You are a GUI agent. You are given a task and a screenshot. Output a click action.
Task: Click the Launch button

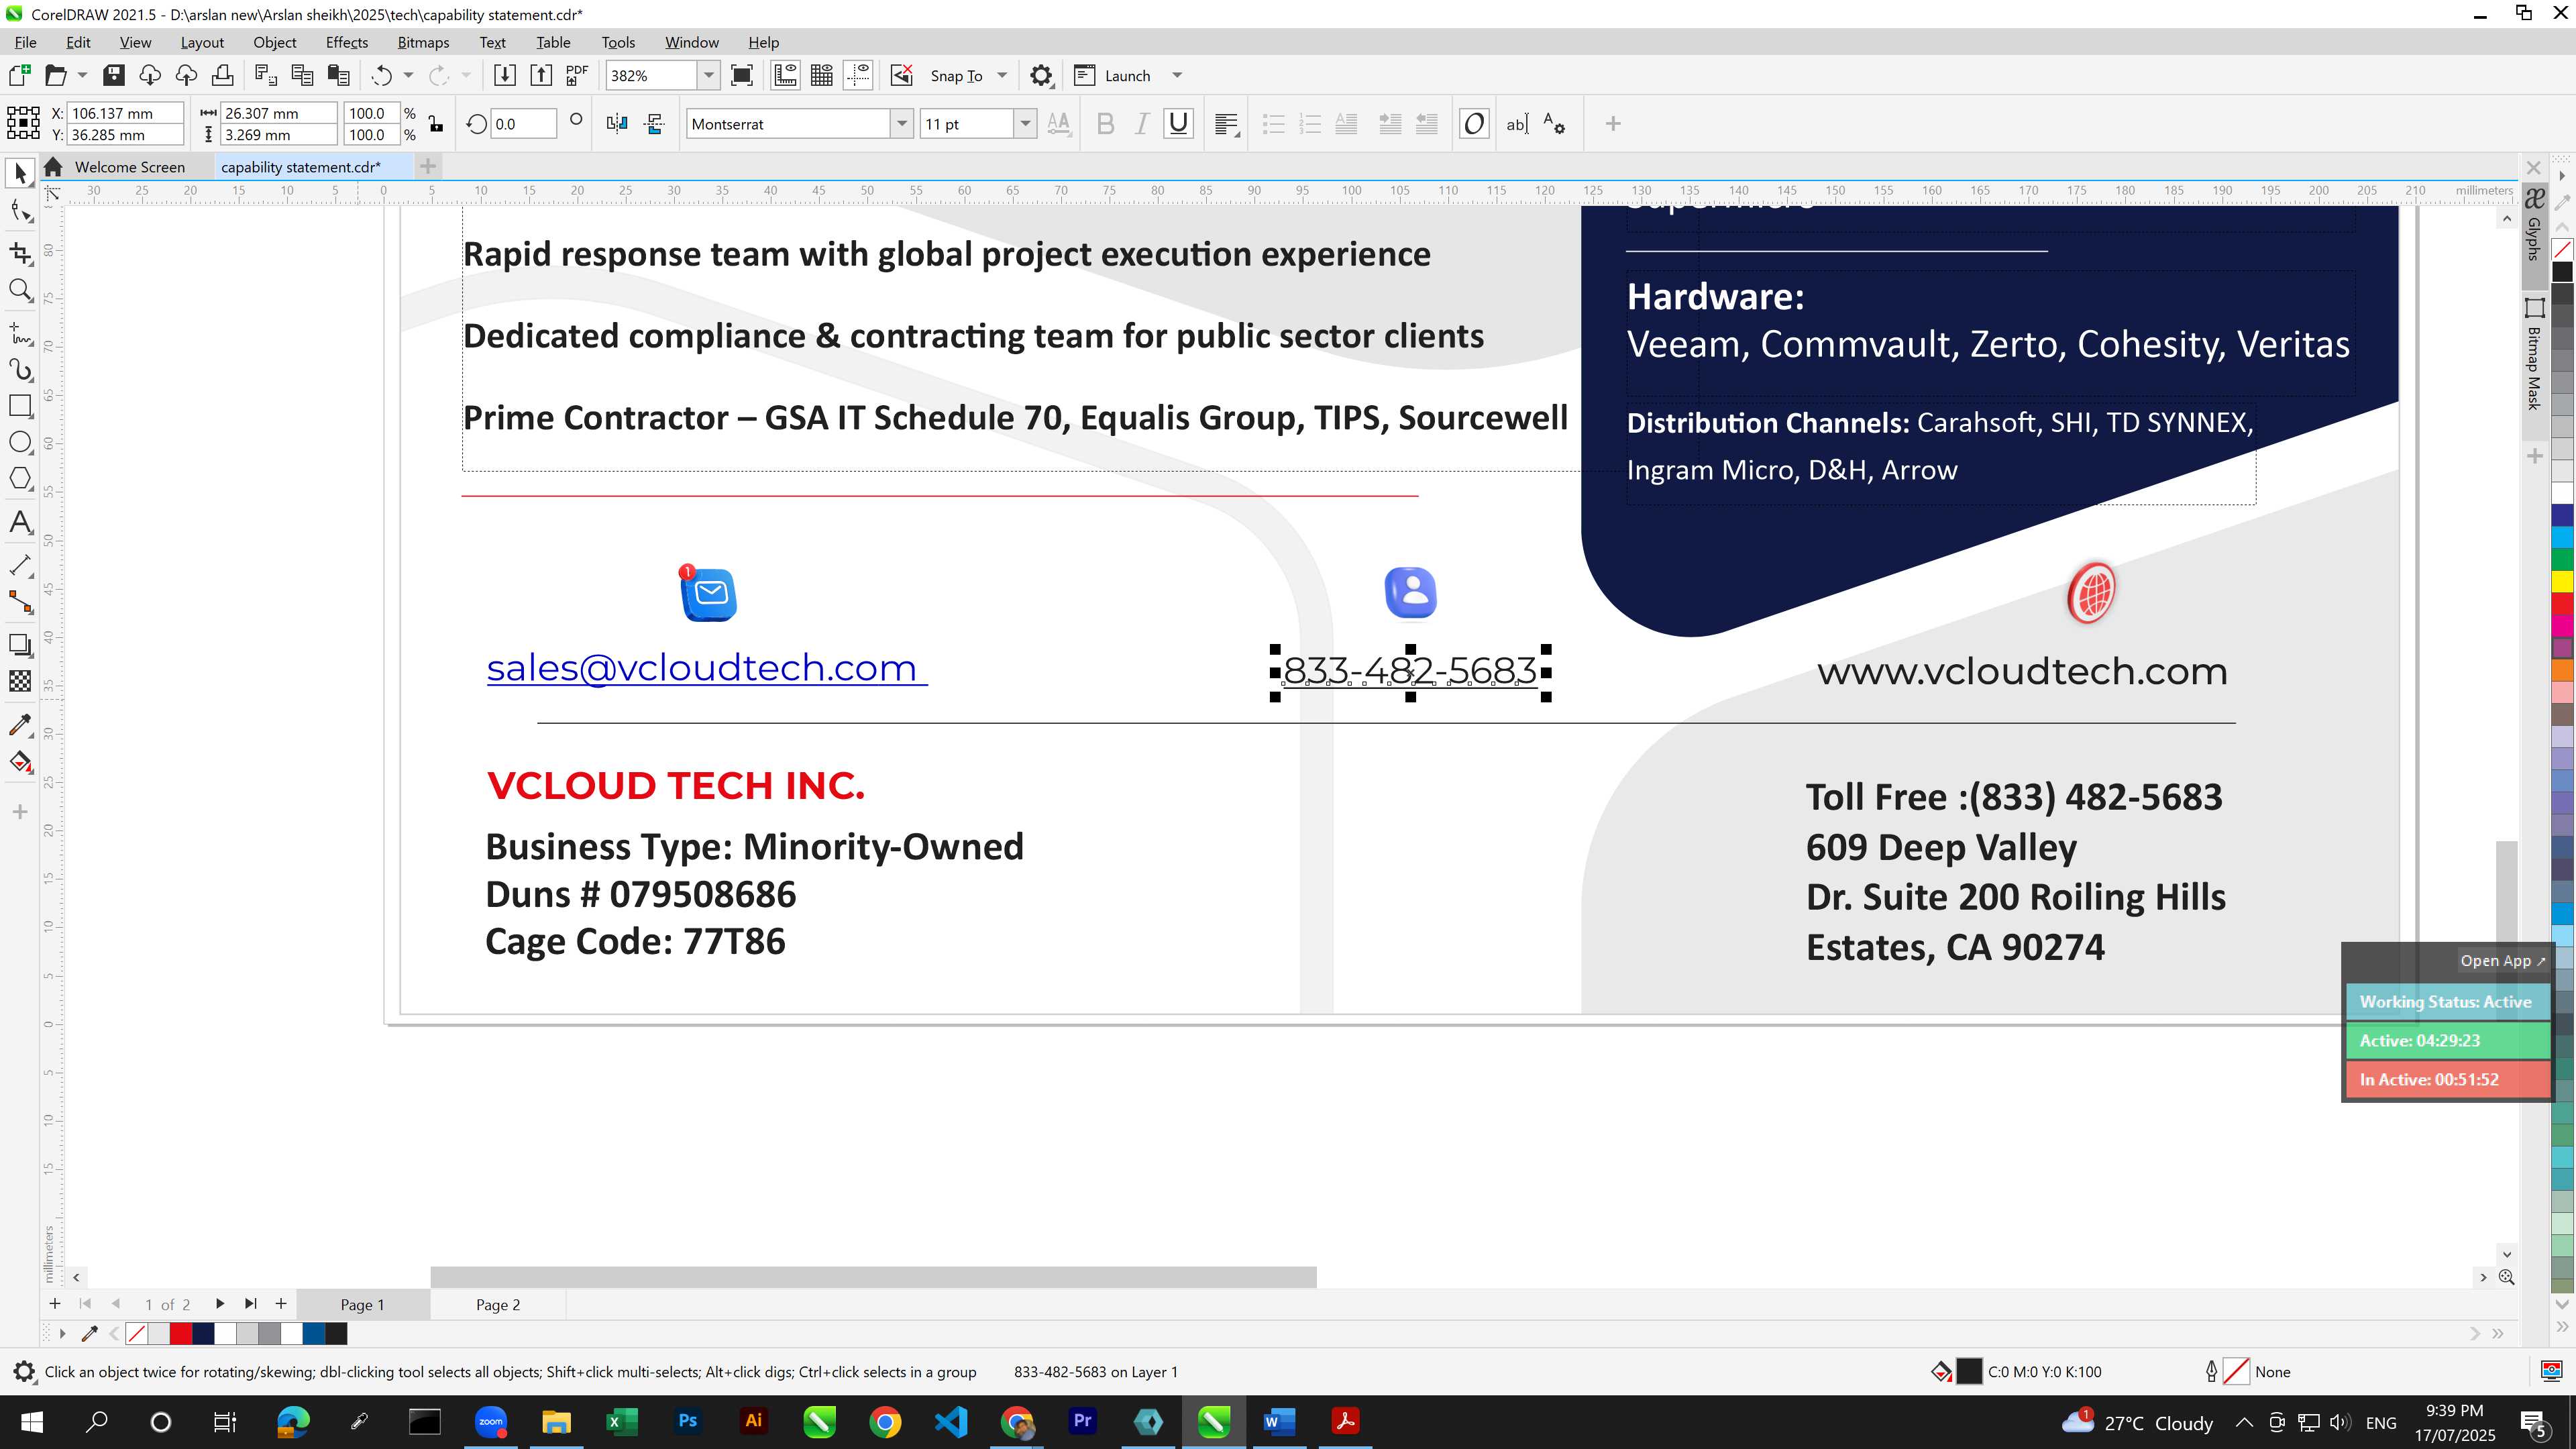pos(1114,75)
